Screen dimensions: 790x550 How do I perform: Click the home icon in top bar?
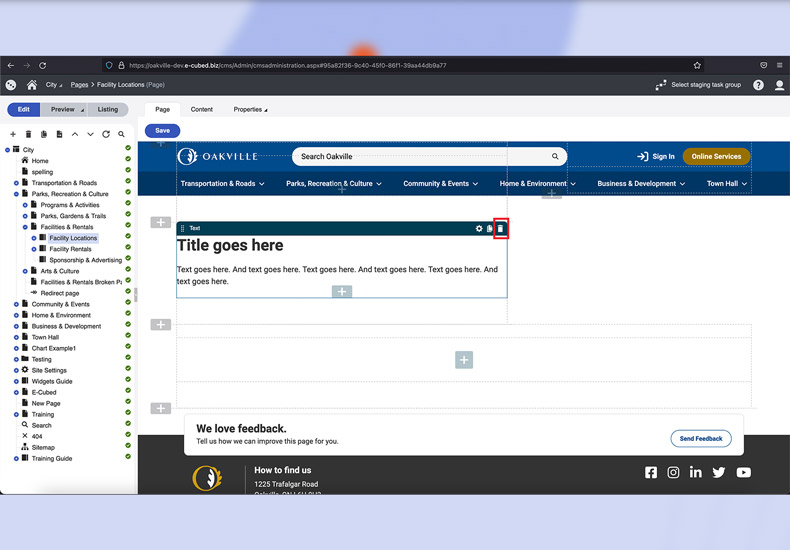[32, 85]
